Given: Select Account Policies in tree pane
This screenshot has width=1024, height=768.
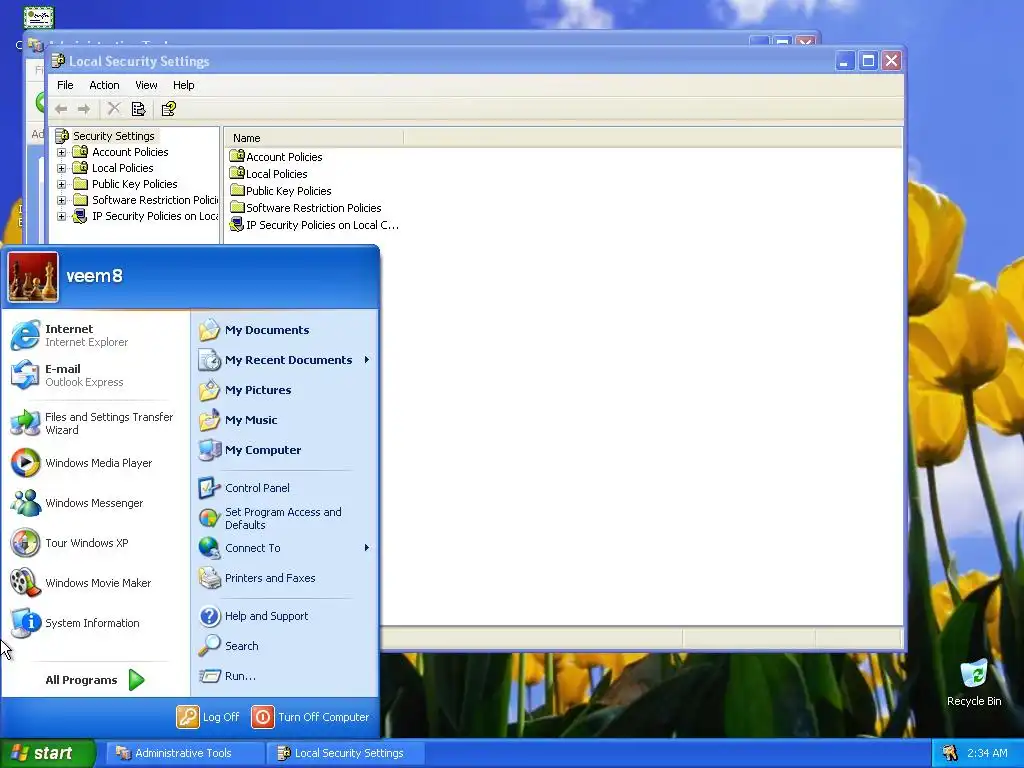Looking at the screenshot, I should click(130, 152).
